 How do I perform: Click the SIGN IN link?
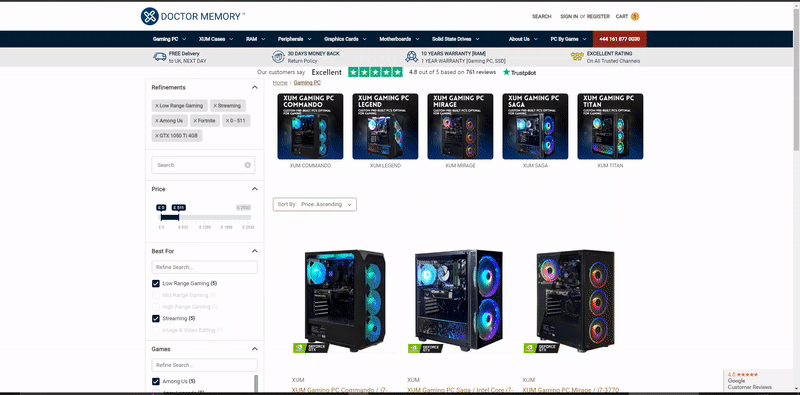pos(569,16)
